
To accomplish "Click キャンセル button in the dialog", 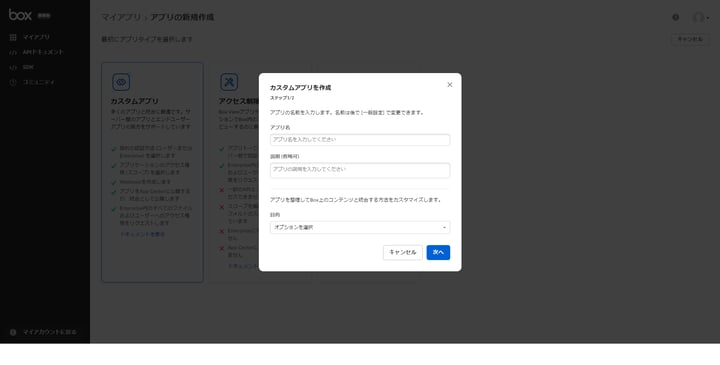I will tap(403, 253).
